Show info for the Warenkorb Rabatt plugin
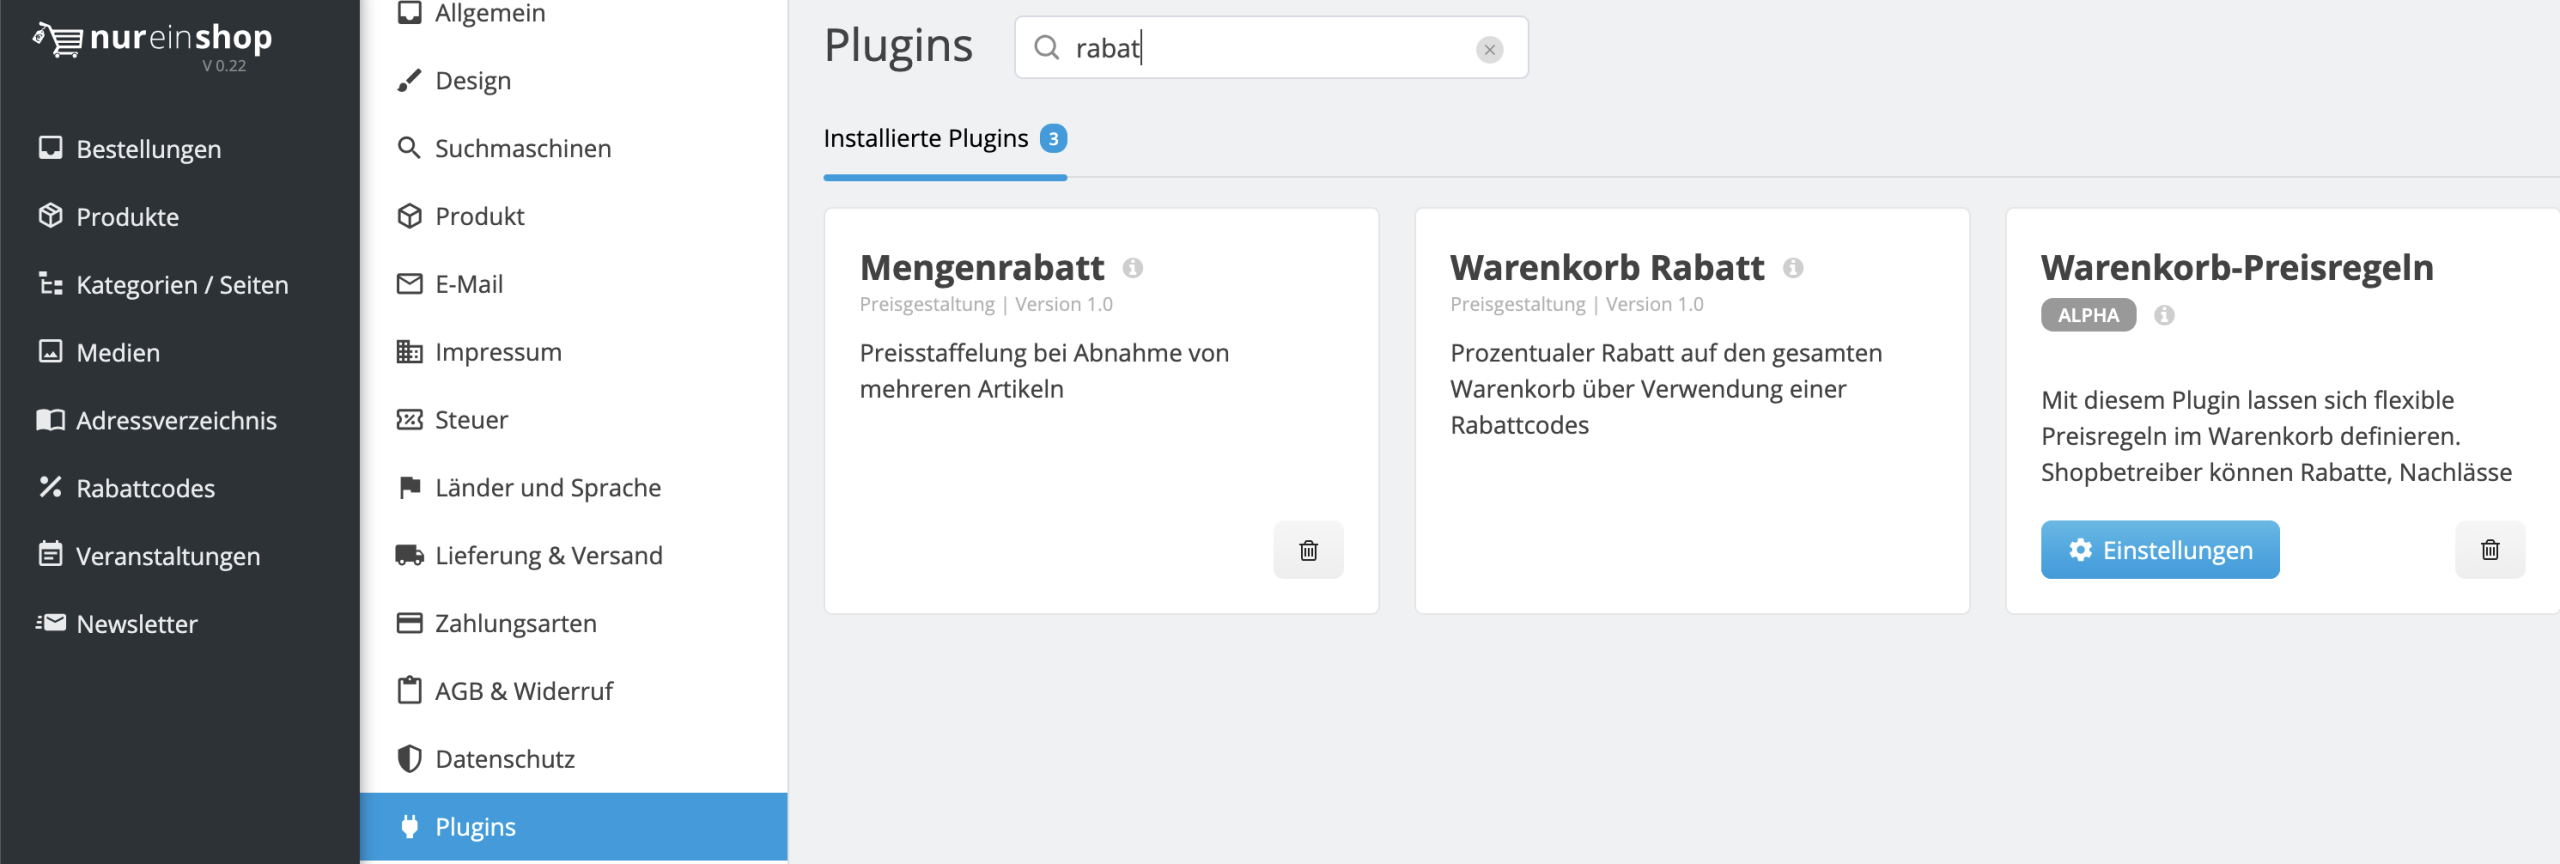 coord(1793,268)
